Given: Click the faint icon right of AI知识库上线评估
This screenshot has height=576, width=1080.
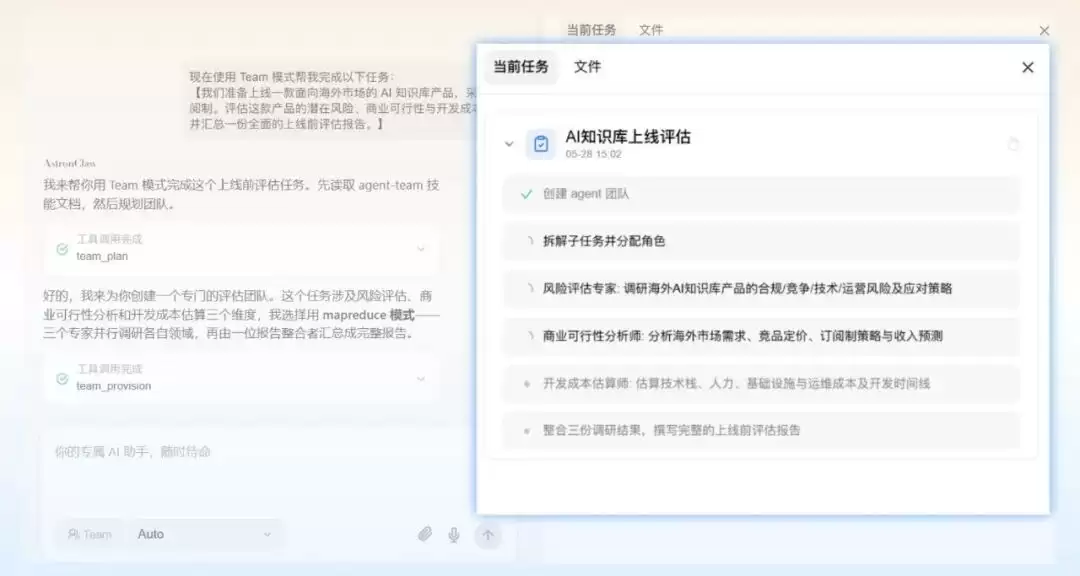Looking at the screenshot, I should point(1012,144).
